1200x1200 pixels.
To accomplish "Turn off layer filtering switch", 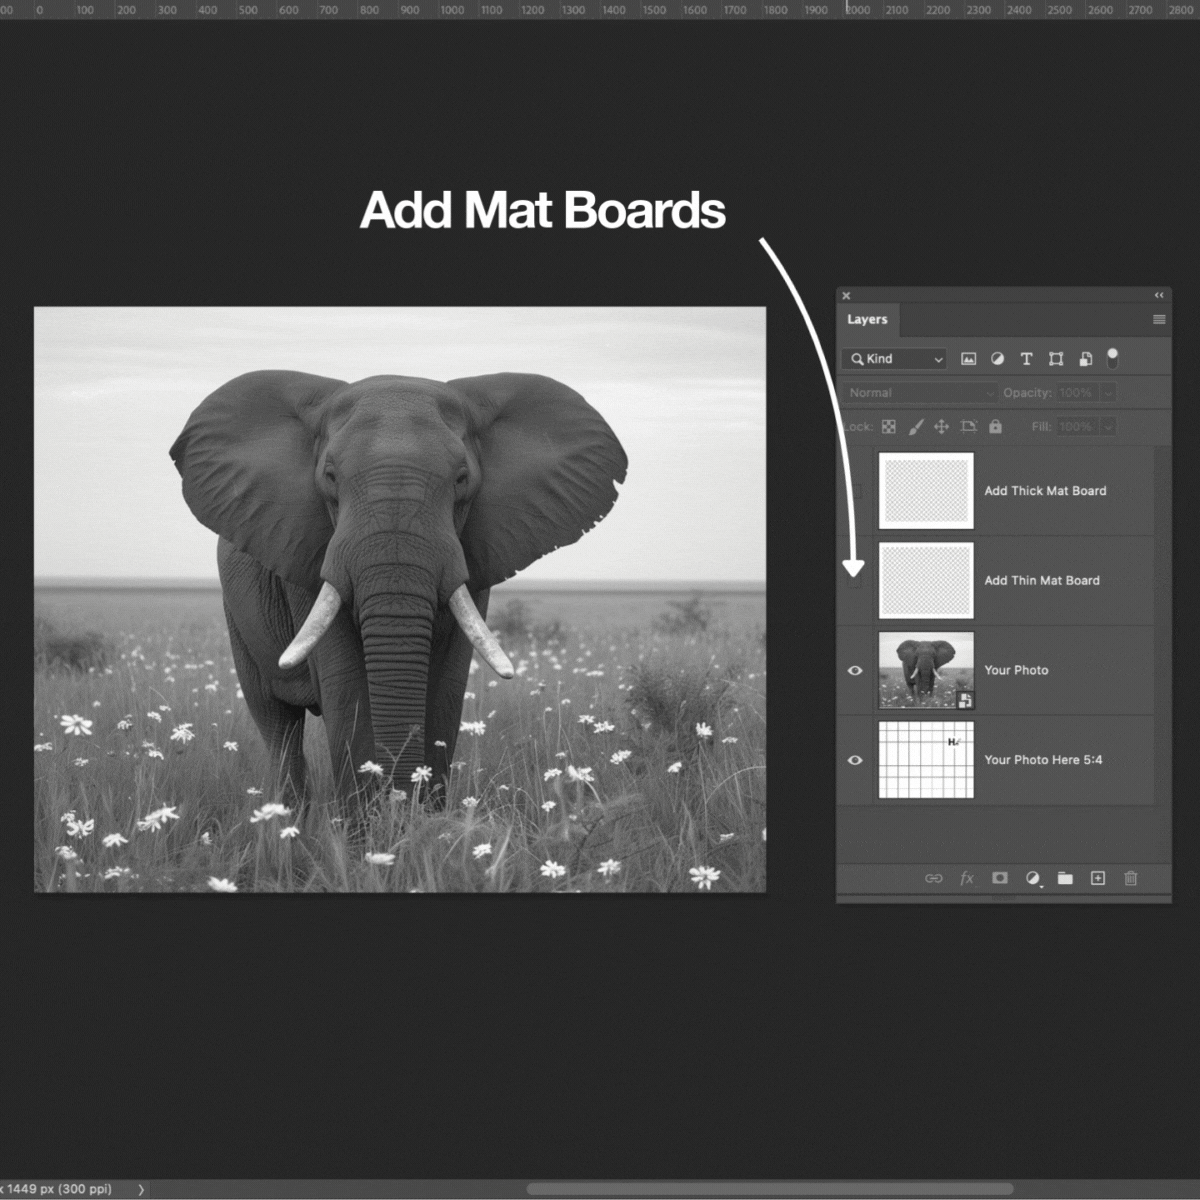I will pos(1112,358).
